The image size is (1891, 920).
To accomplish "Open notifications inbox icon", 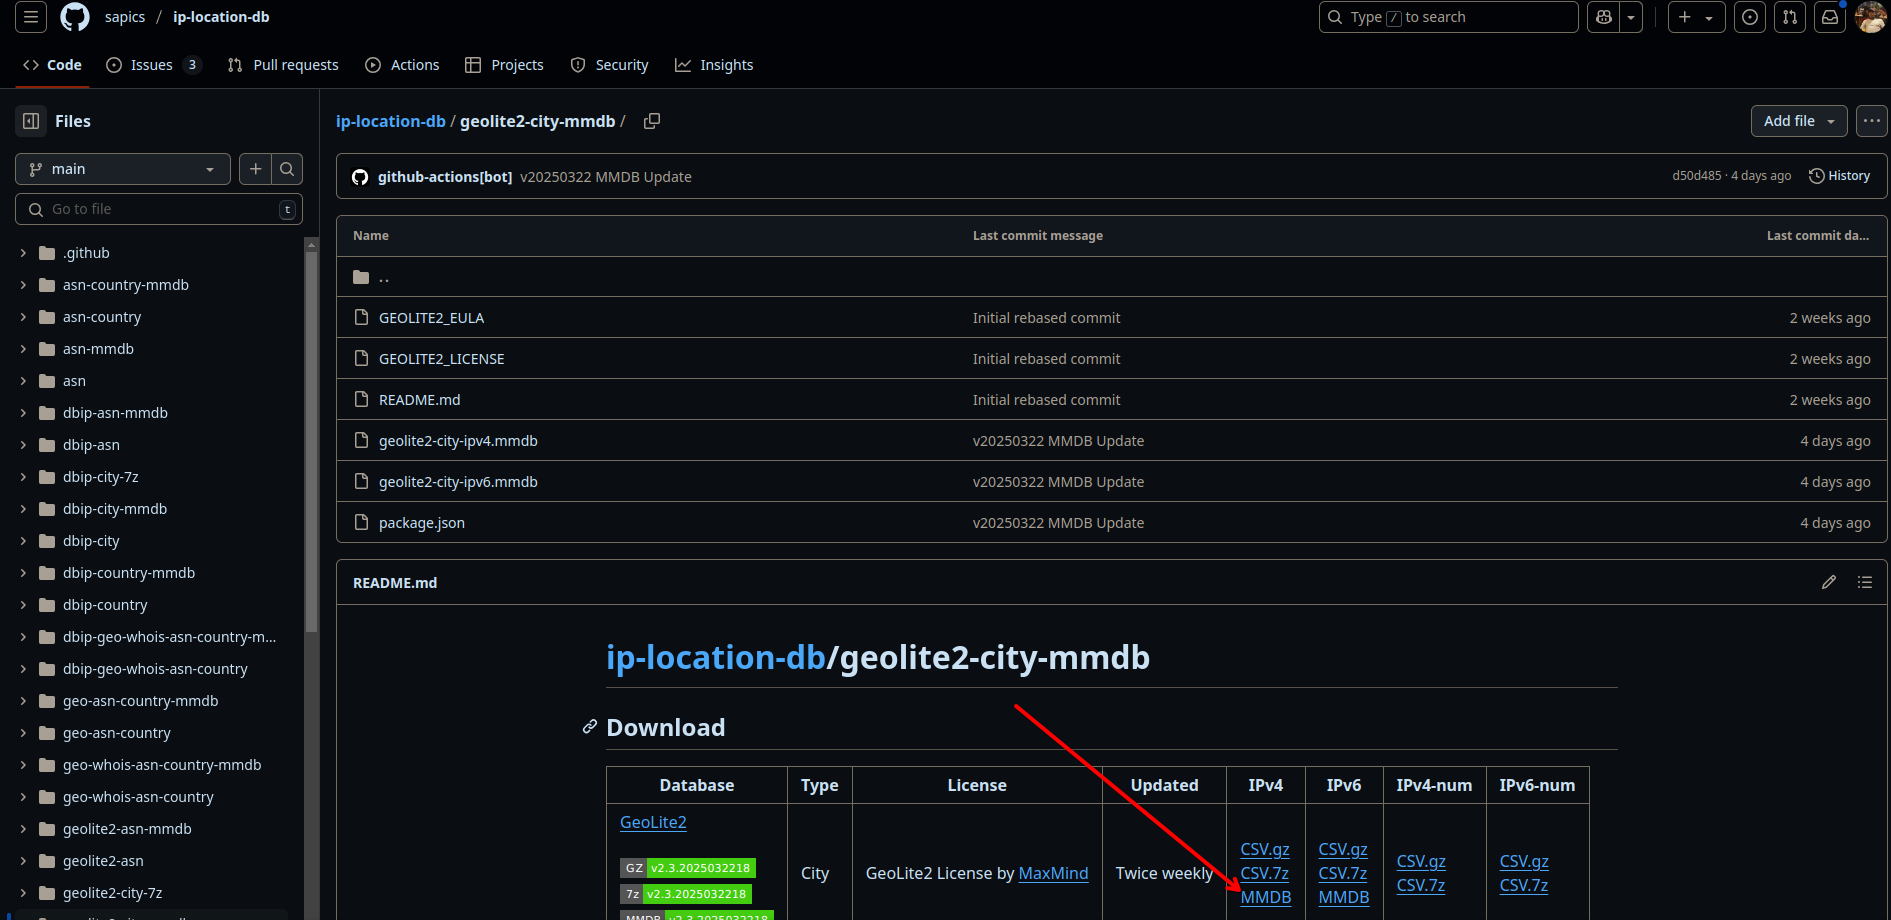I will point(1830,17).
